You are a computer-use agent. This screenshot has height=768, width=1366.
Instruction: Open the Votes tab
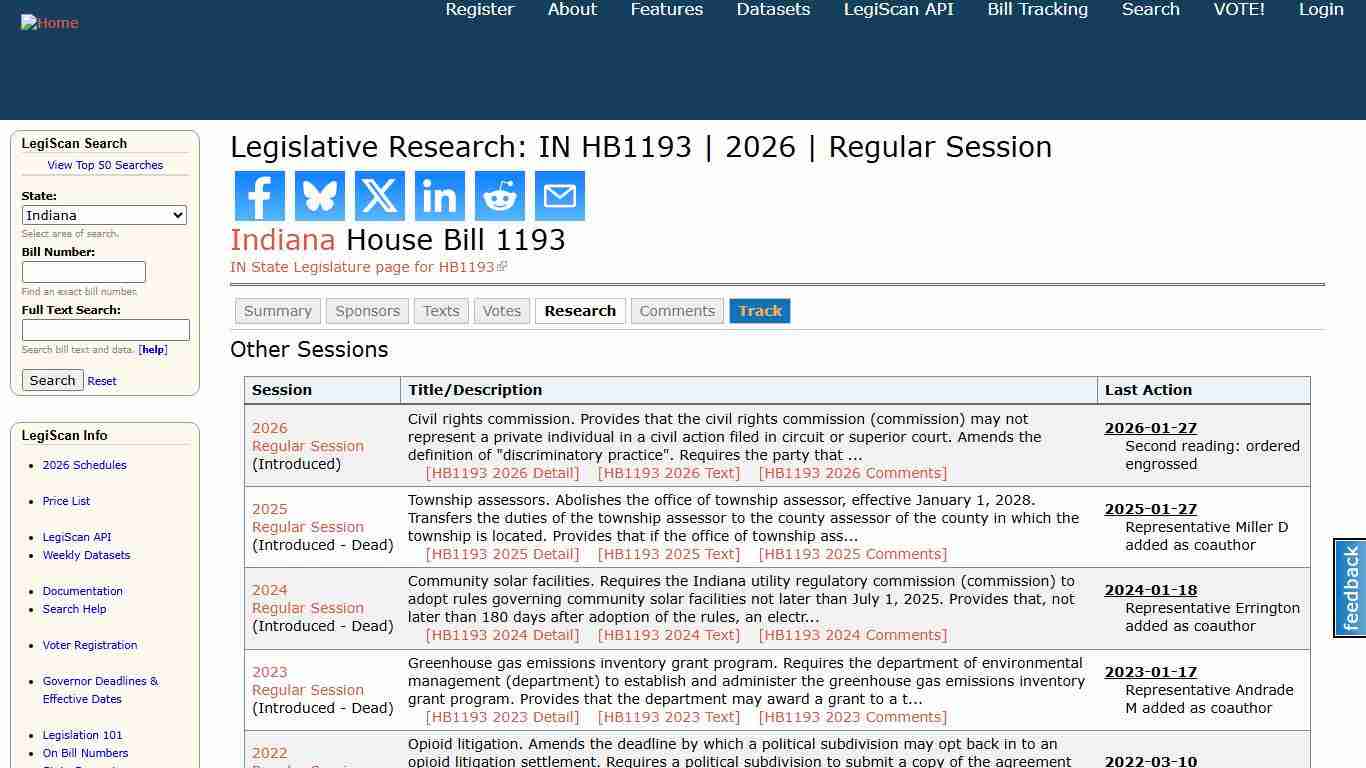[x=501, y=311]
